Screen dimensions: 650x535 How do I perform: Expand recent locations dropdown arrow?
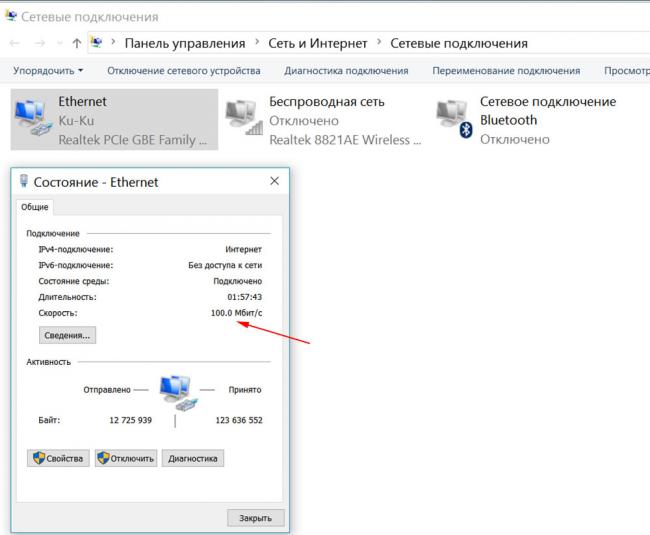coord(58,44)
